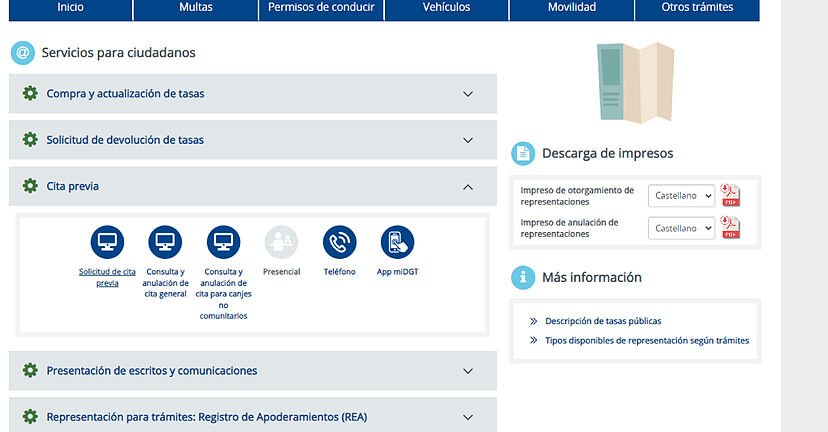
Task: Open language dropdown for anulación de representaciones
Action: coord(681,228)
